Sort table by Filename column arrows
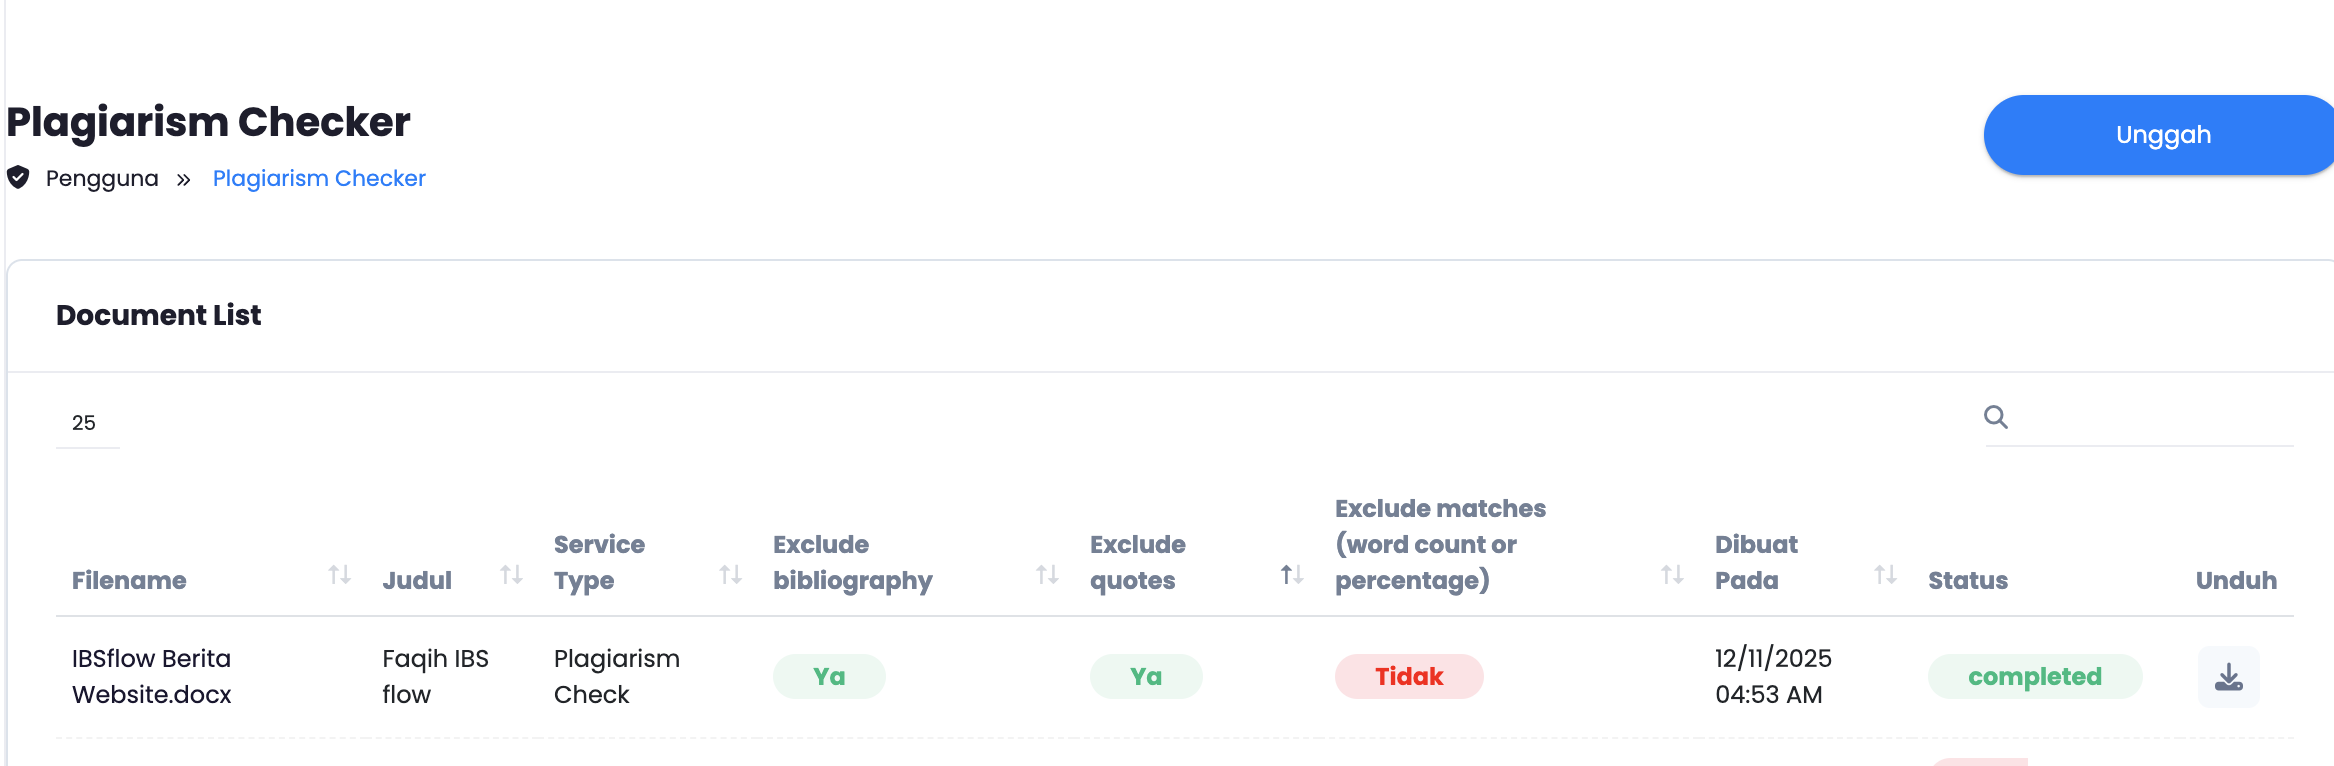Screen dimensions: 2334x766 pyautogui.click(x=340, y=575)
